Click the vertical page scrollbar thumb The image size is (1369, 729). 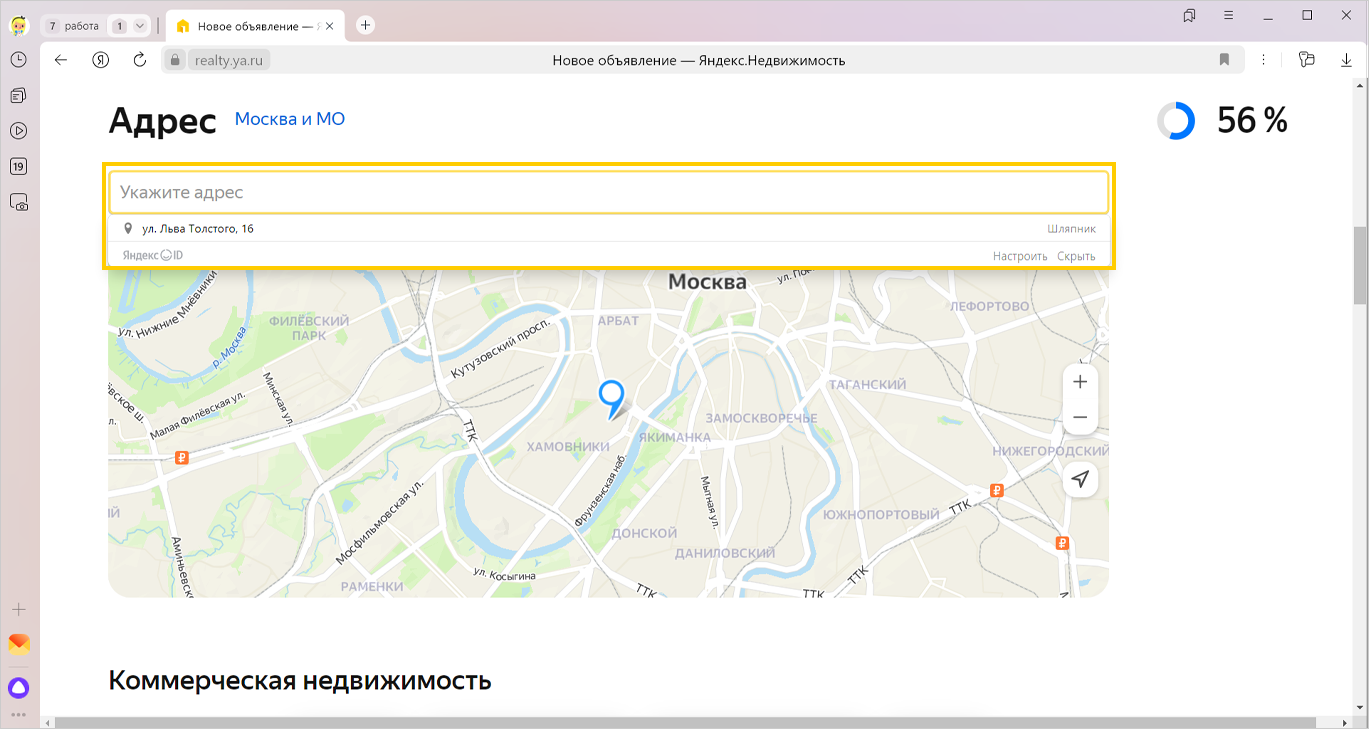tap(1360, 265)
